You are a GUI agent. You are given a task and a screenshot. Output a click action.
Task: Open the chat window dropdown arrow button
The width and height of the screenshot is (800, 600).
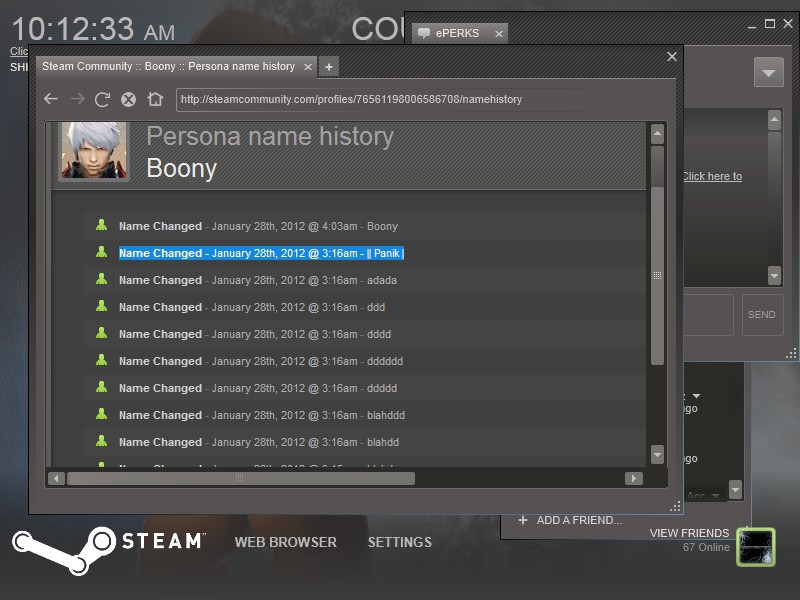768,72
